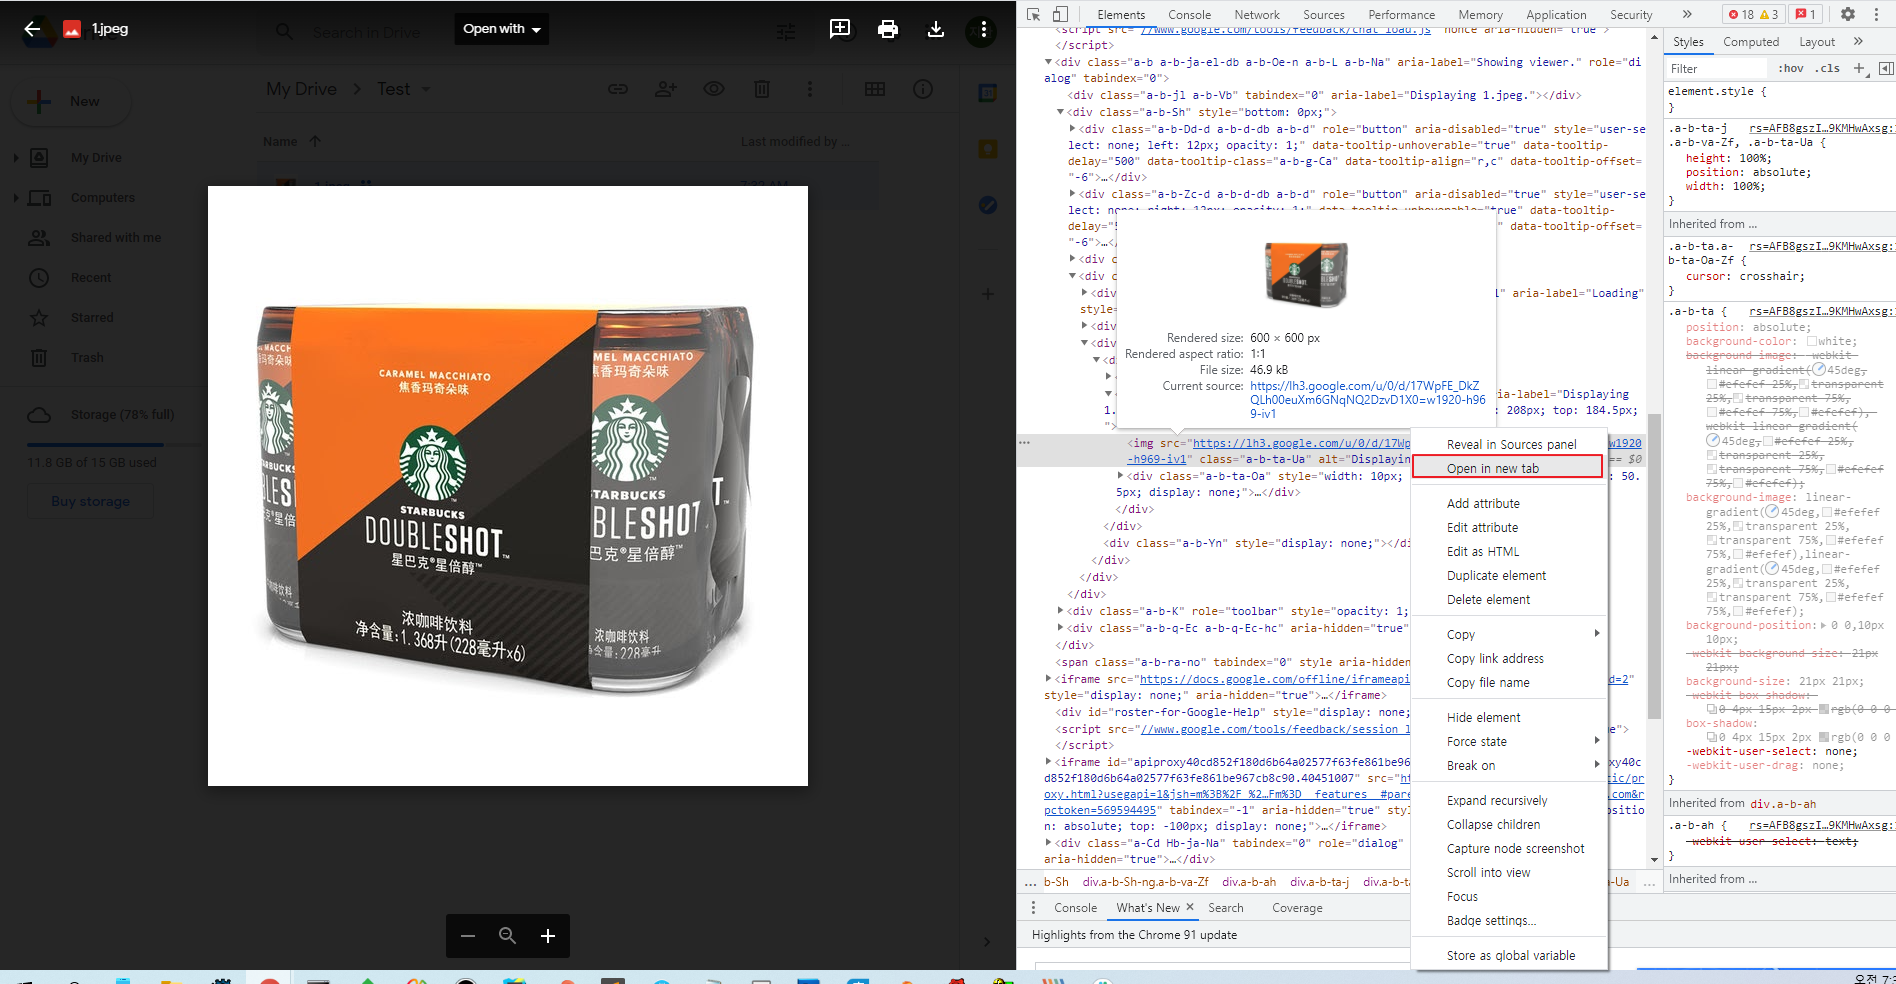Open background-color white swatch picker
The height and width of the screenshot is (984, 1896).
(x=1811, y=341)
